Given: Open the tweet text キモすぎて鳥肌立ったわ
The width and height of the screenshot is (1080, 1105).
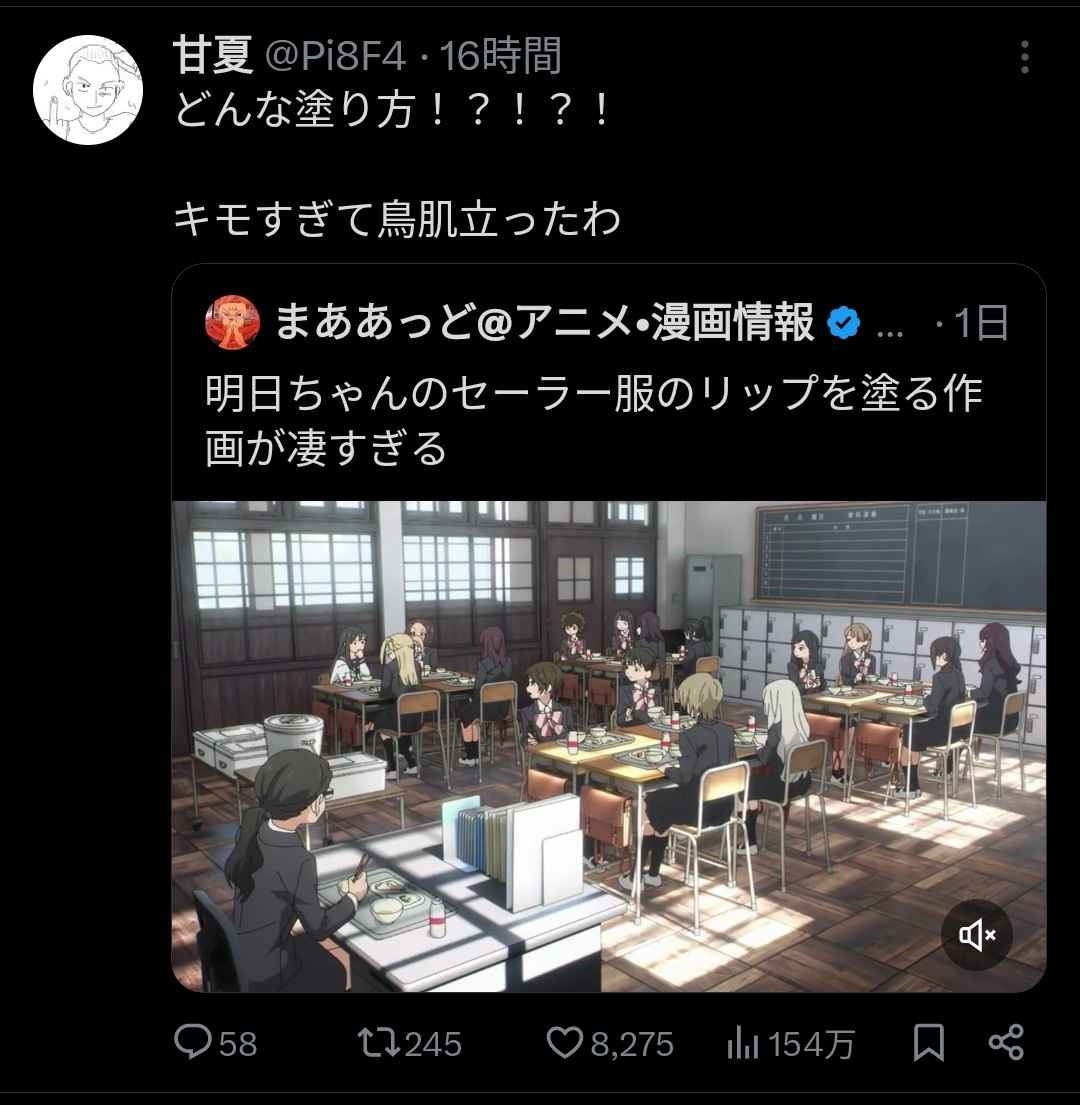Looking at the screenshot, I should pyautogui.click(x=397, y=219).
